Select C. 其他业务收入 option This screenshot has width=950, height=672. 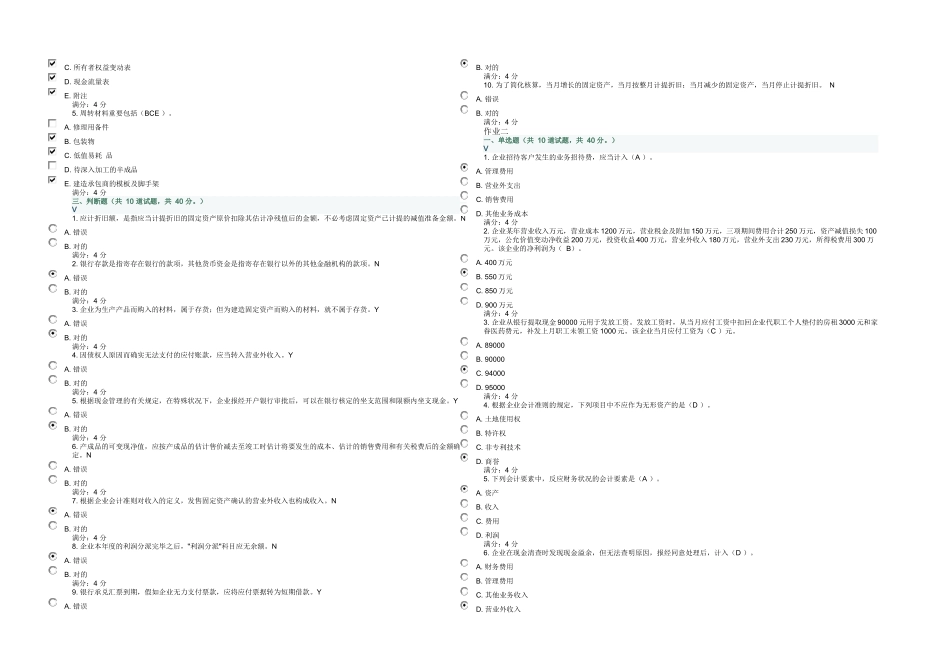click(464, 591)
